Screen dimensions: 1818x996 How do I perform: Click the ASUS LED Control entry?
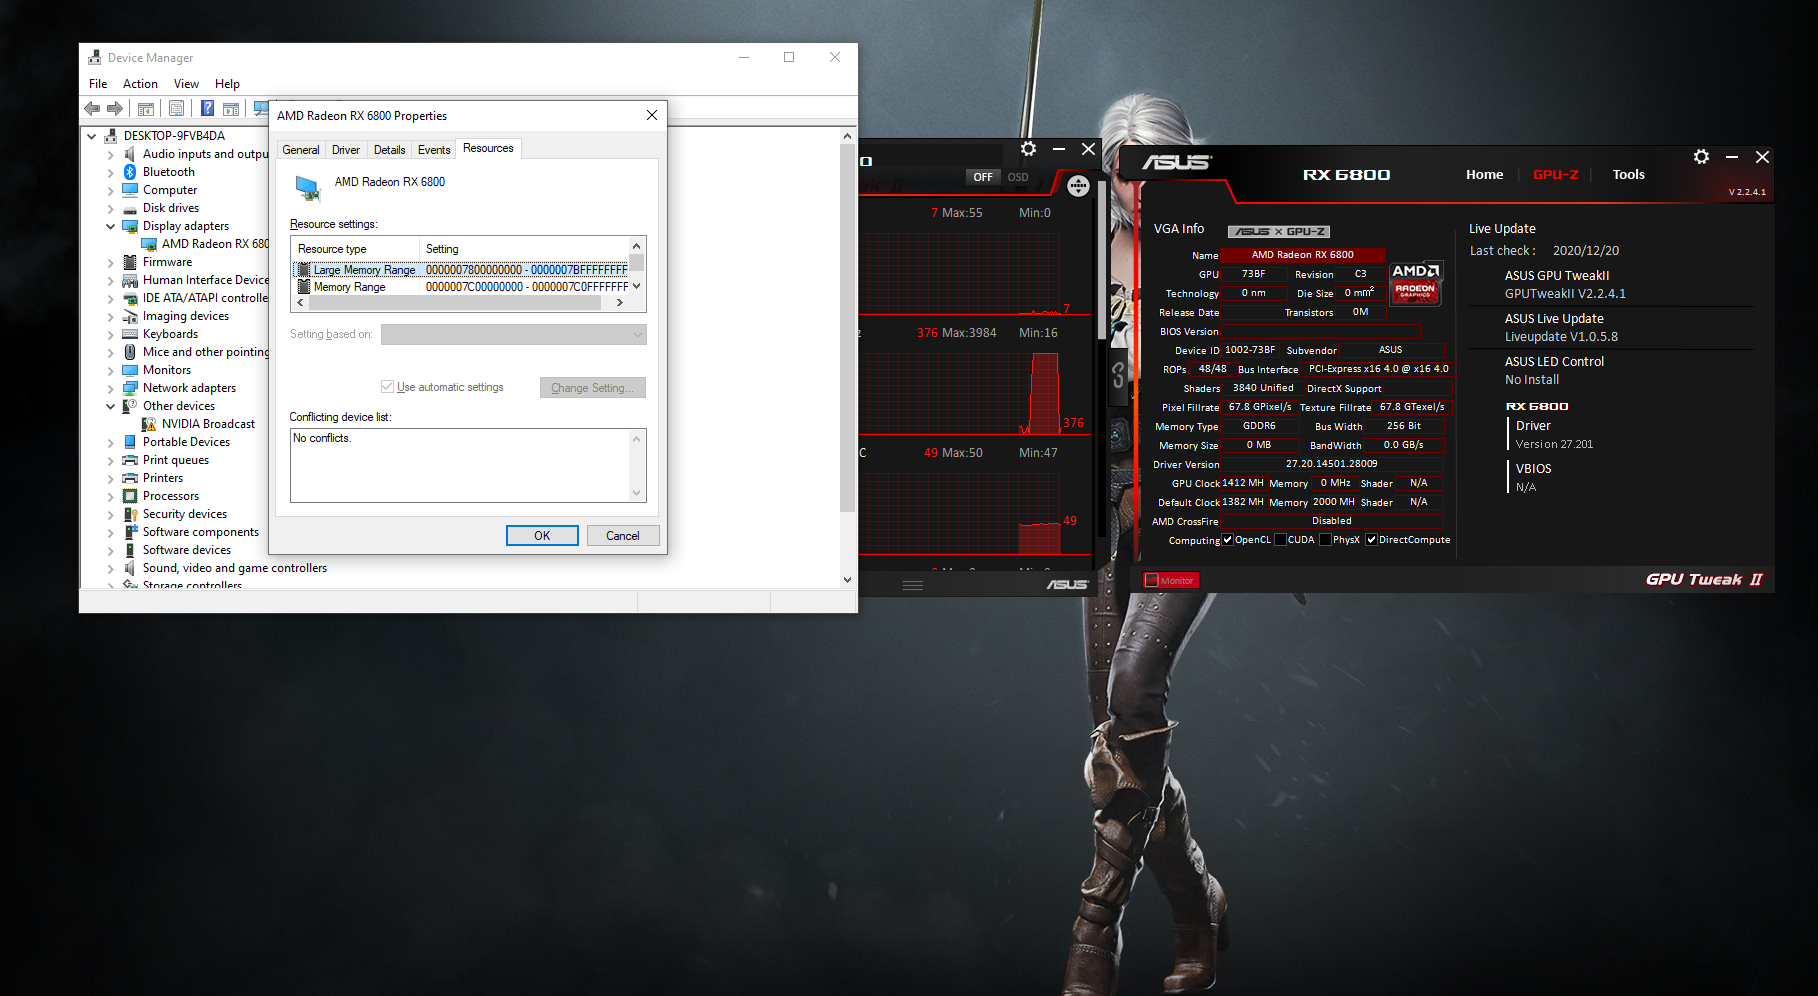[1554, 362]
